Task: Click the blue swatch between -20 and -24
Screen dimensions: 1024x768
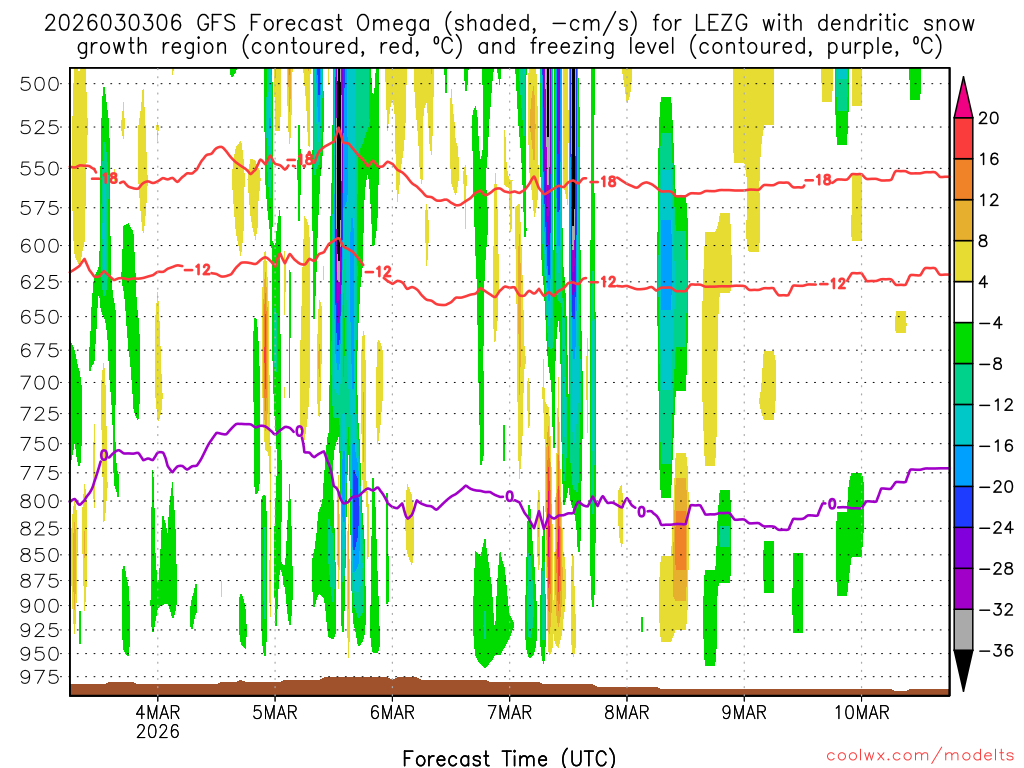Action: pos(963,507)
